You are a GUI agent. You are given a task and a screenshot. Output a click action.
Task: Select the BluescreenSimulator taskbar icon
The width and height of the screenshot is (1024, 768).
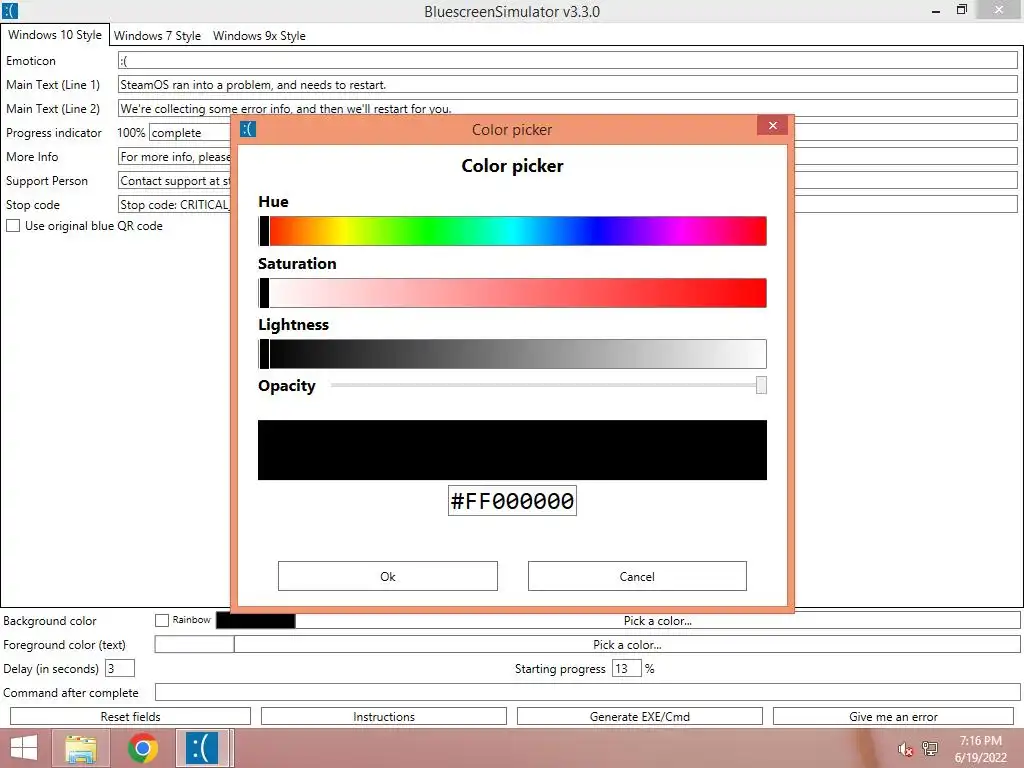tap(202, 748)
